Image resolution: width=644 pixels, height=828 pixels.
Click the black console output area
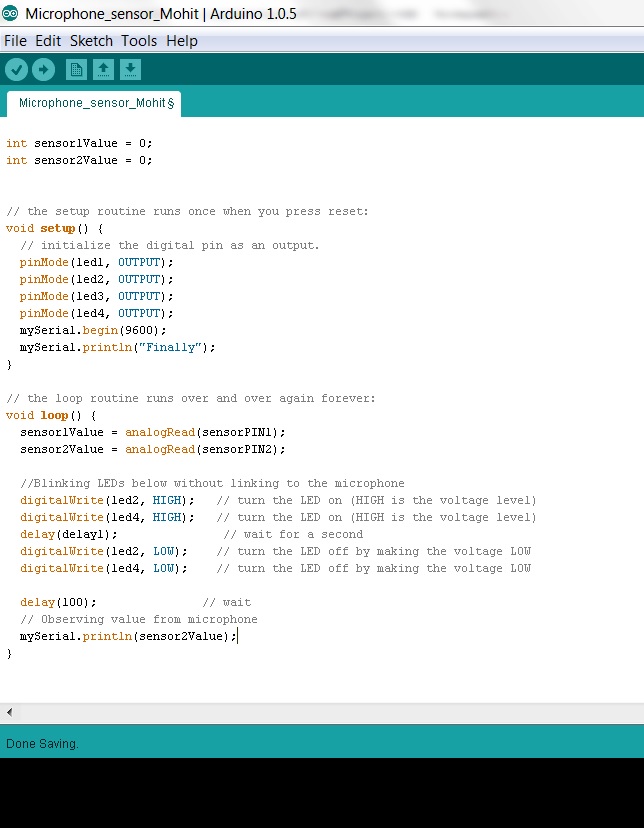point(320,792)
